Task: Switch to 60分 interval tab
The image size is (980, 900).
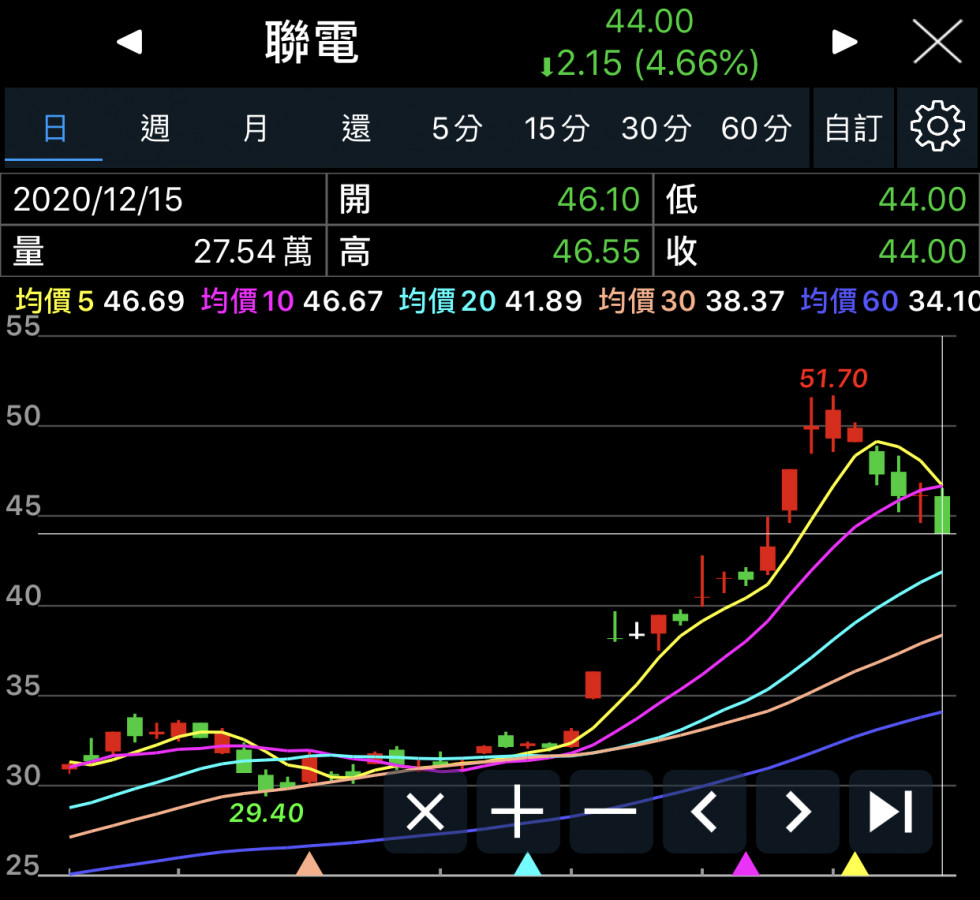Action: tap(756, 128)
